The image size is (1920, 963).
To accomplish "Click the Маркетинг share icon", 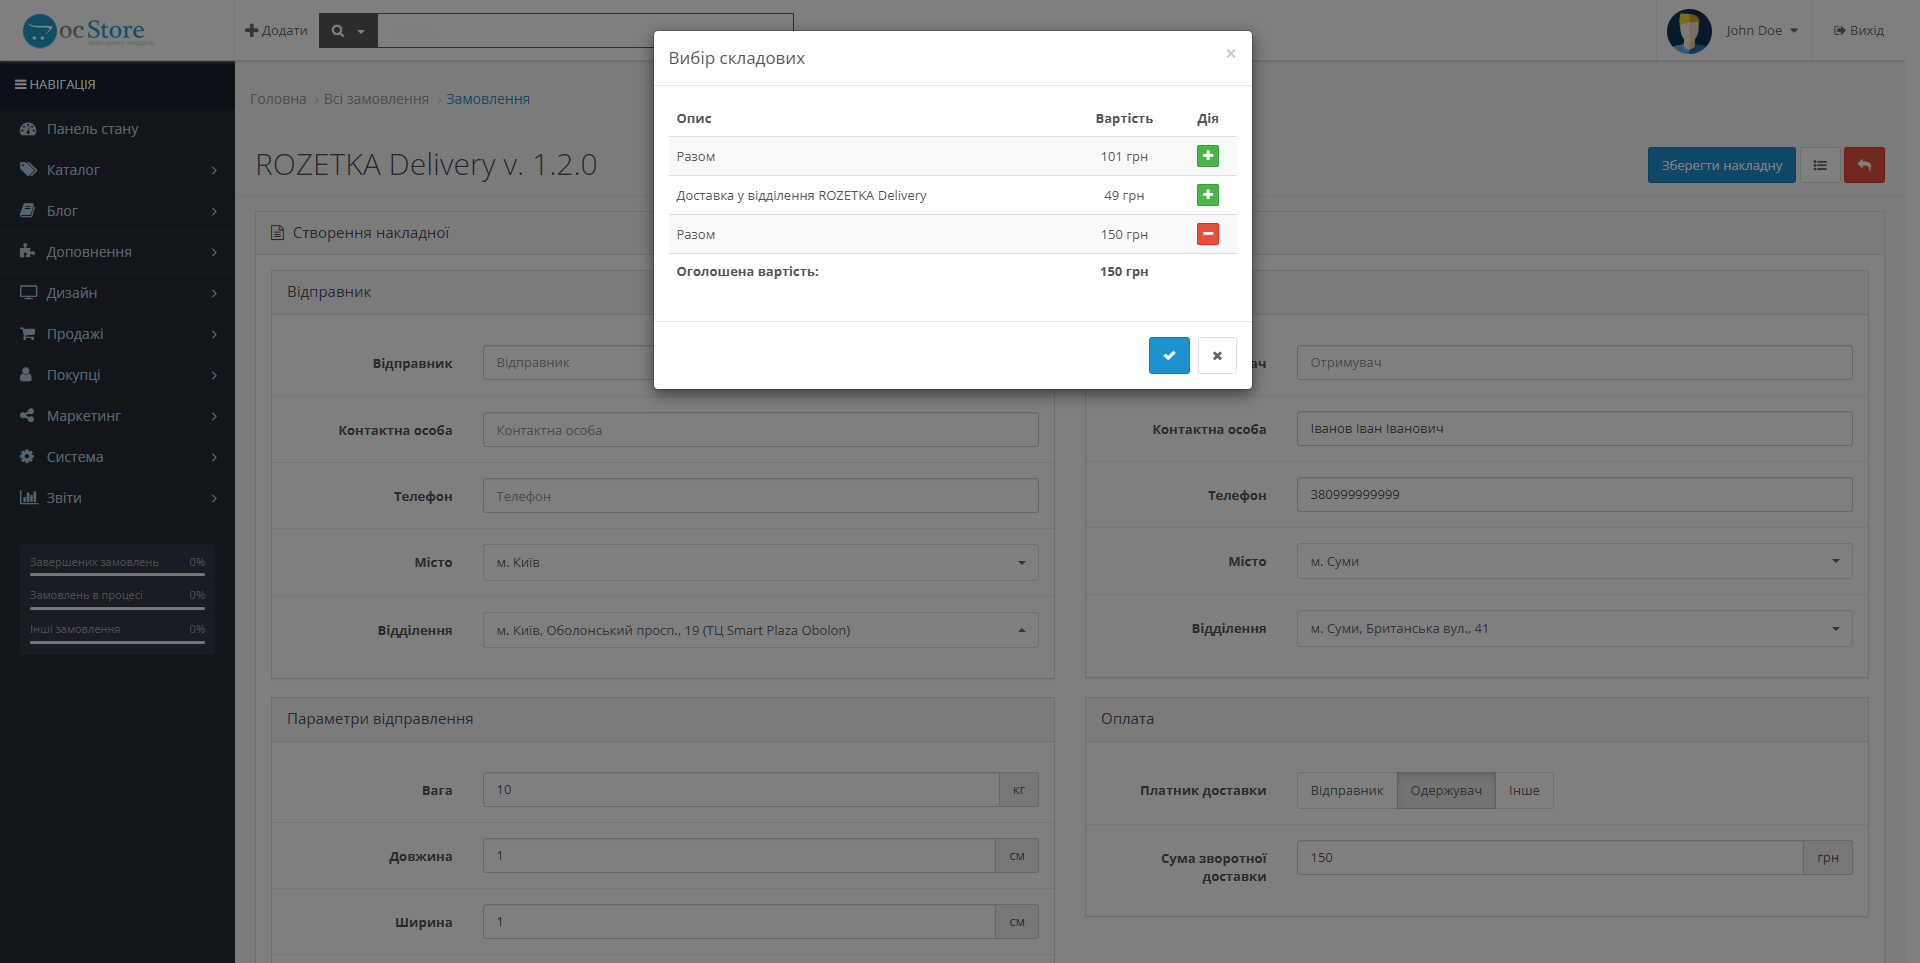I will tap(27, 416).
